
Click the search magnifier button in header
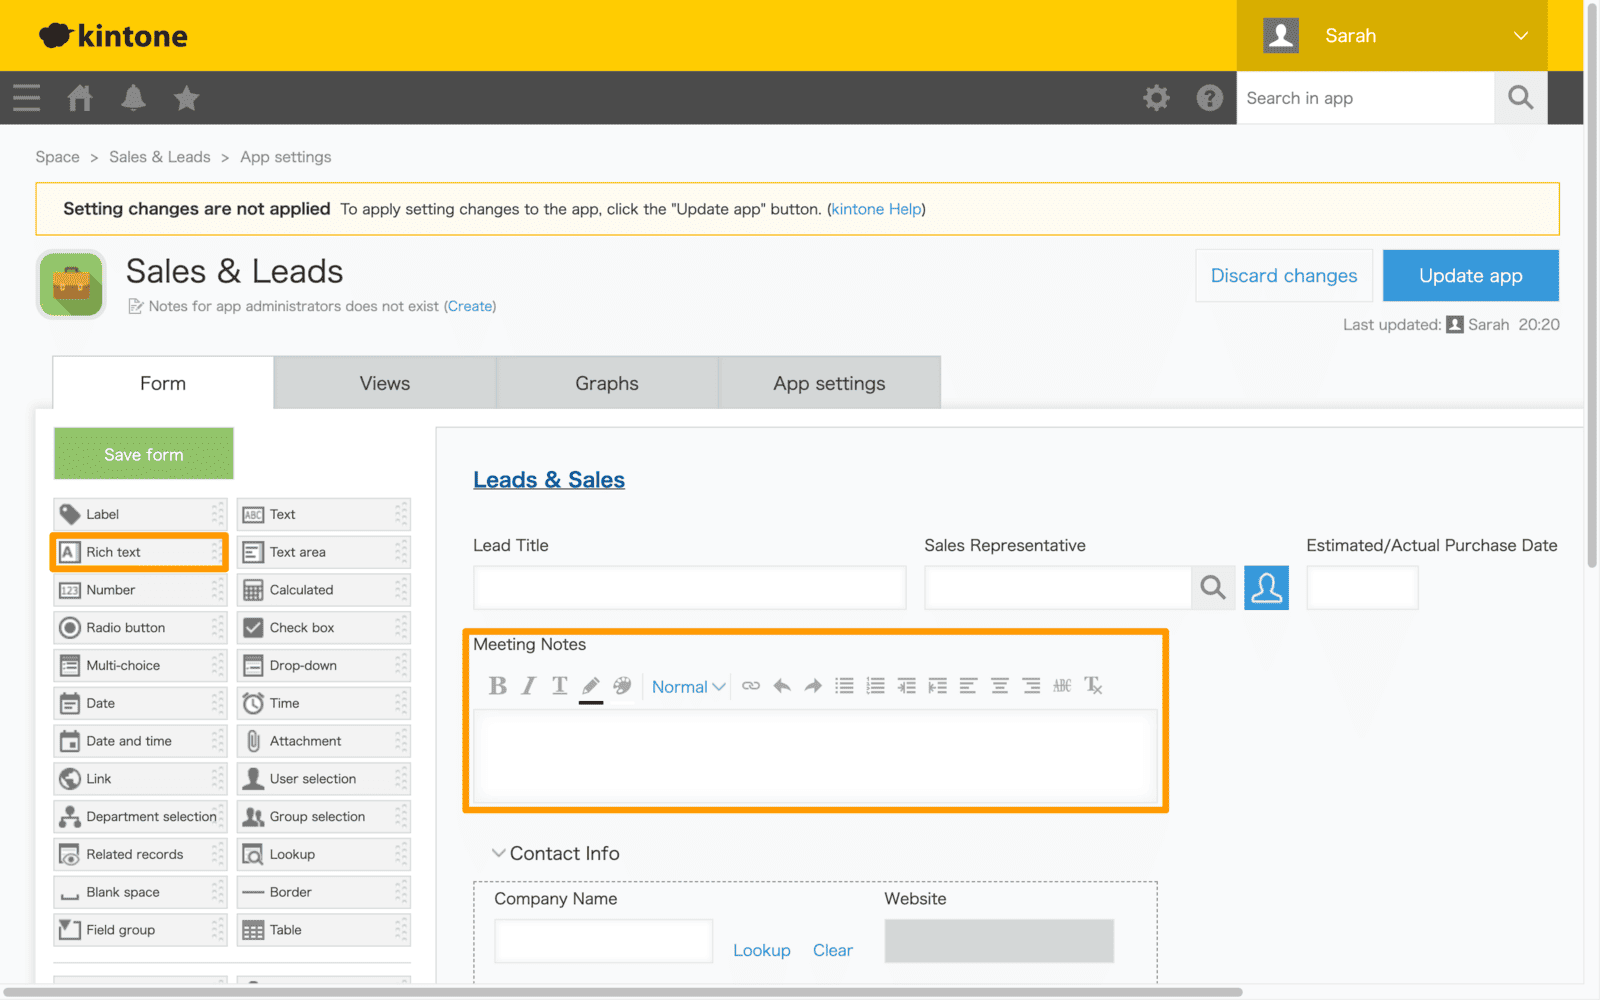1521,98
